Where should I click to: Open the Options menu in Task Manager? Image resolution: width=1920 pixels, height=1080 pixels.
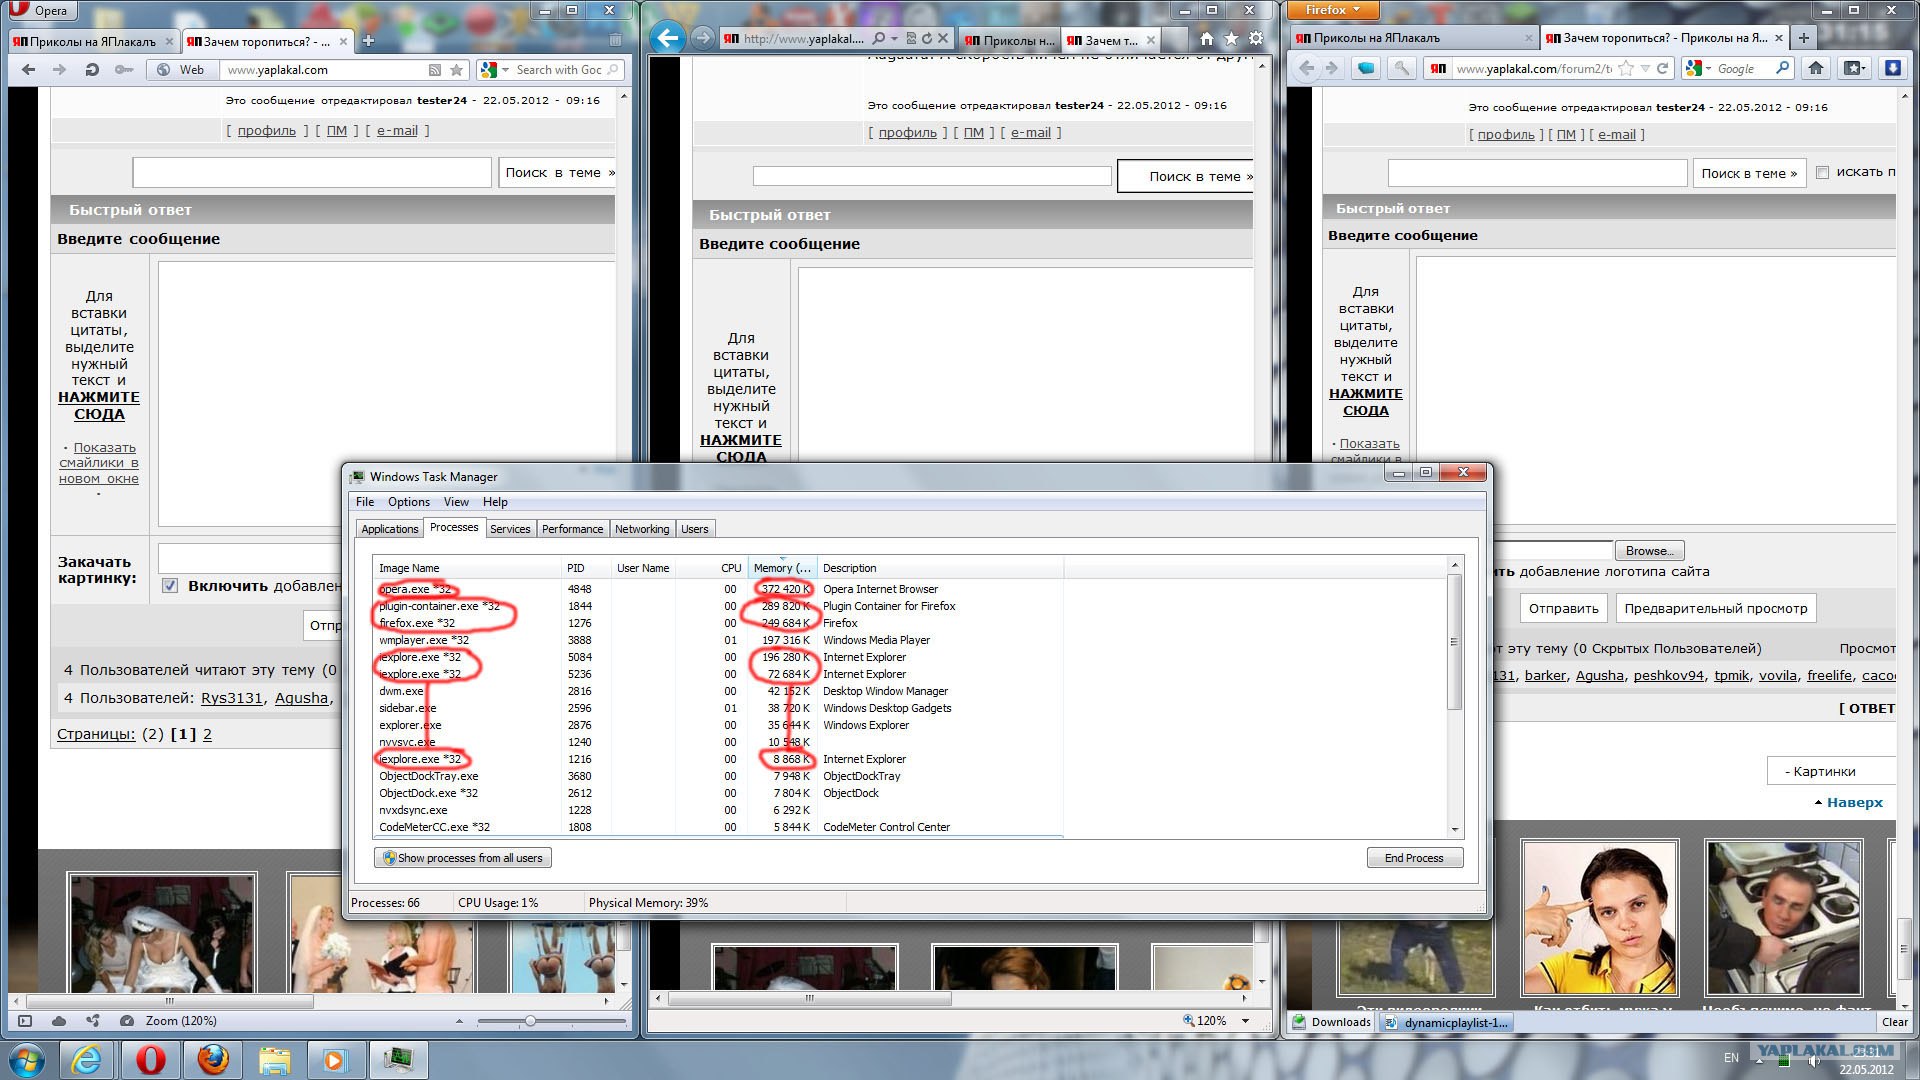(x=409, y=502)
